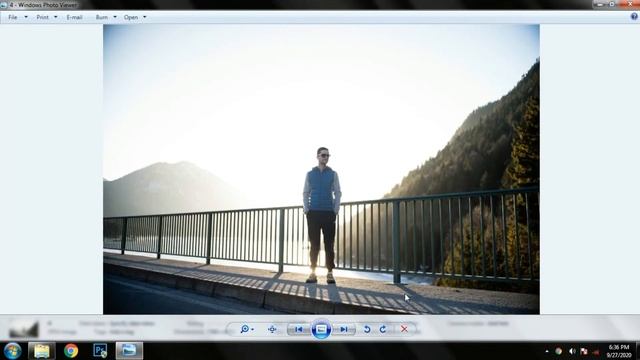640x360 pixels.
Task: Open the zoom magnifier control
Action: (247, 329)
